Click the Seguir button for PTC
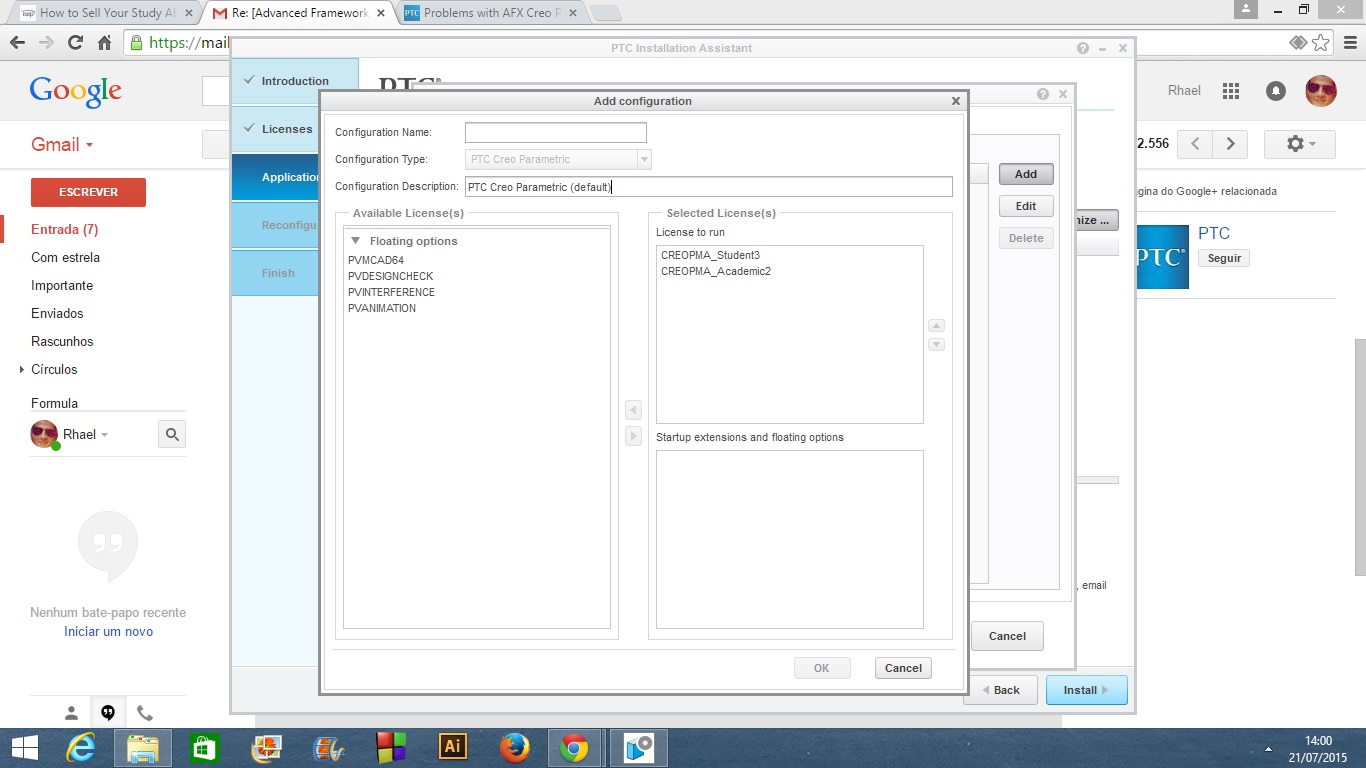 [1224, 258]
